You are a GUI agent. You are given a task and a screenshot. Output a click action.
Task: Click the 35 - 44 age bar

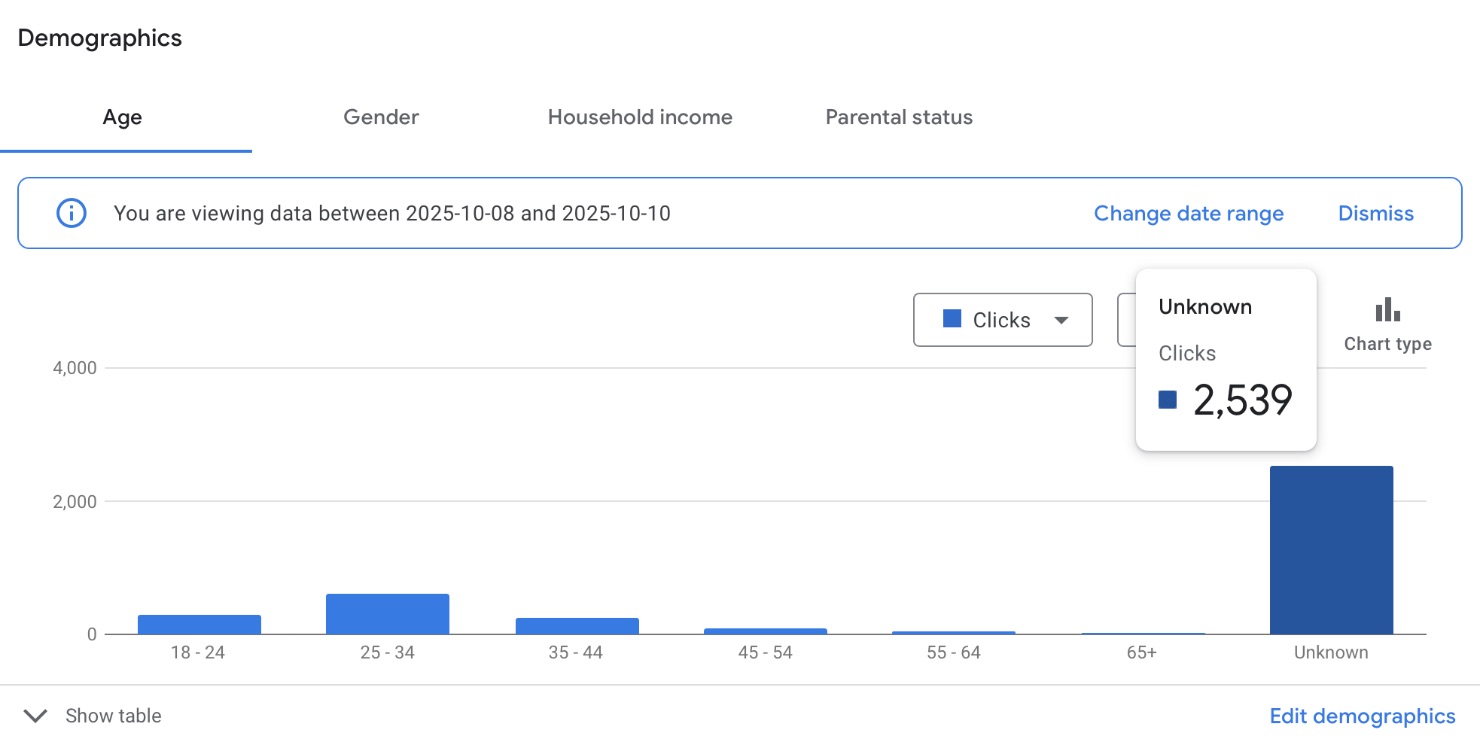pos(577,626)
